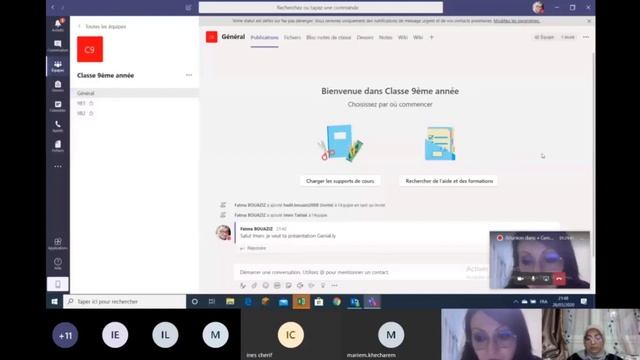
Task: Navigate back with the title bar arrow
Action: pyautogui.click(x=53, y=7)
